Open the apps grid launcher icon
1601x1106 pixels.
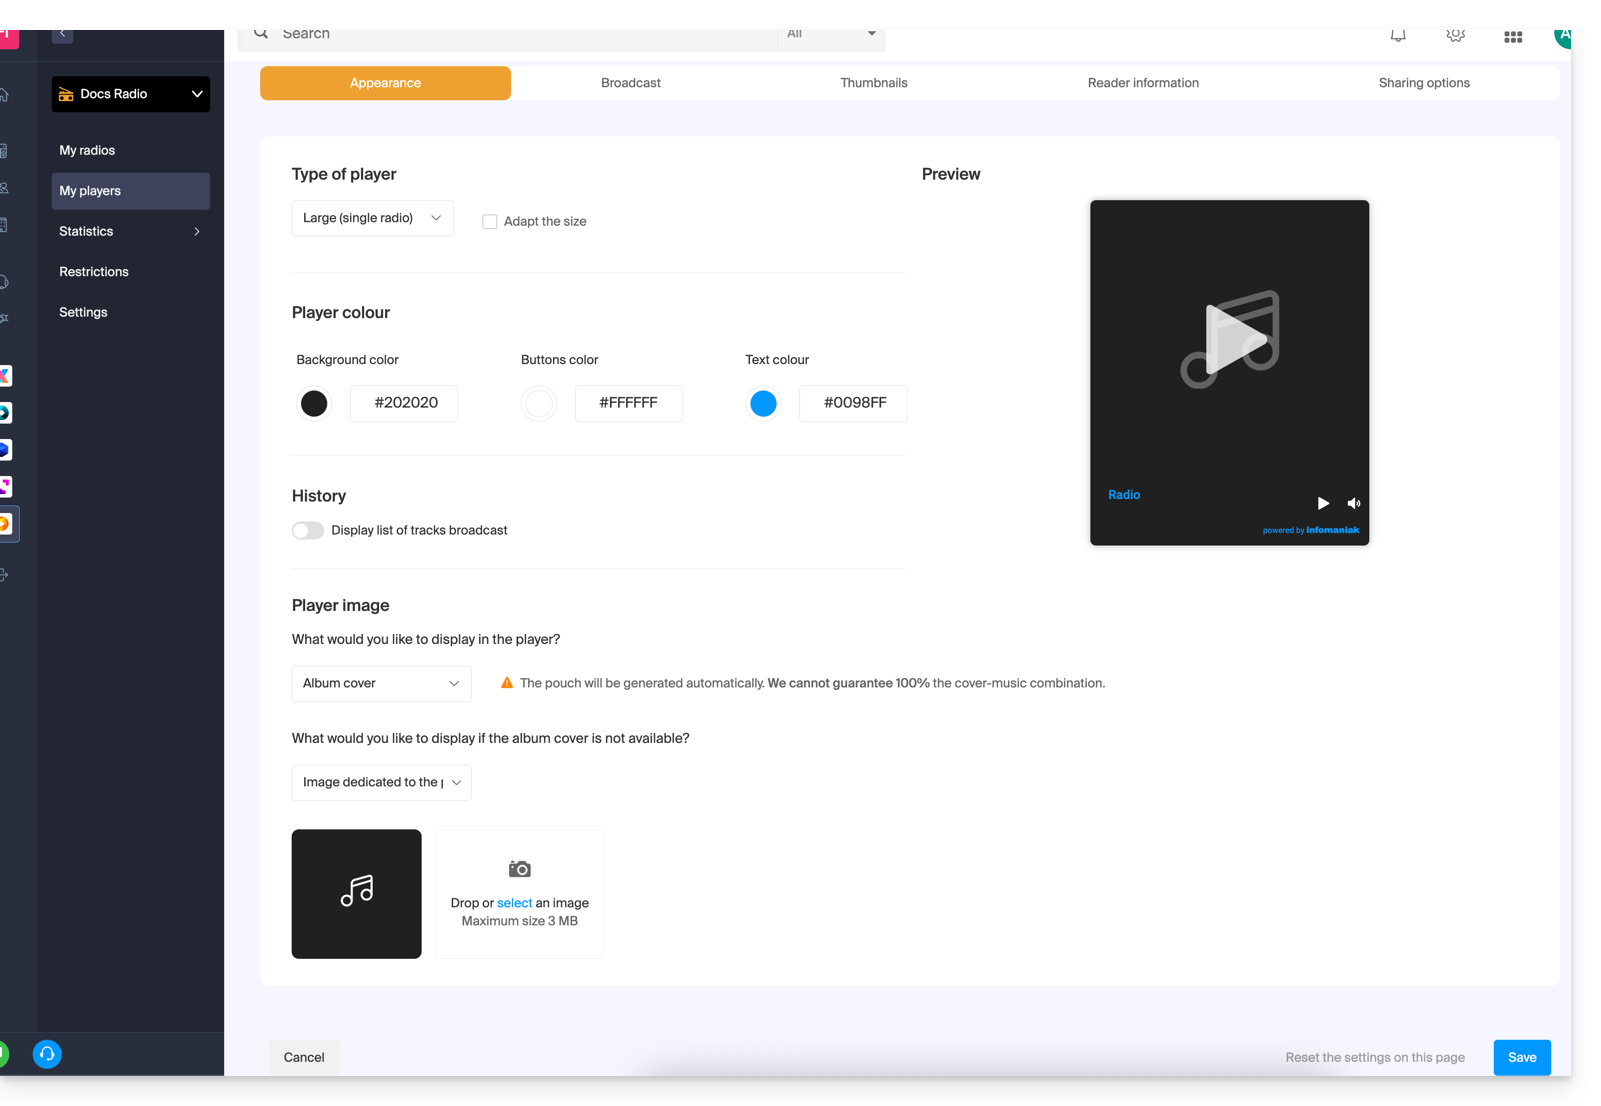click(x=1513, y=37)
